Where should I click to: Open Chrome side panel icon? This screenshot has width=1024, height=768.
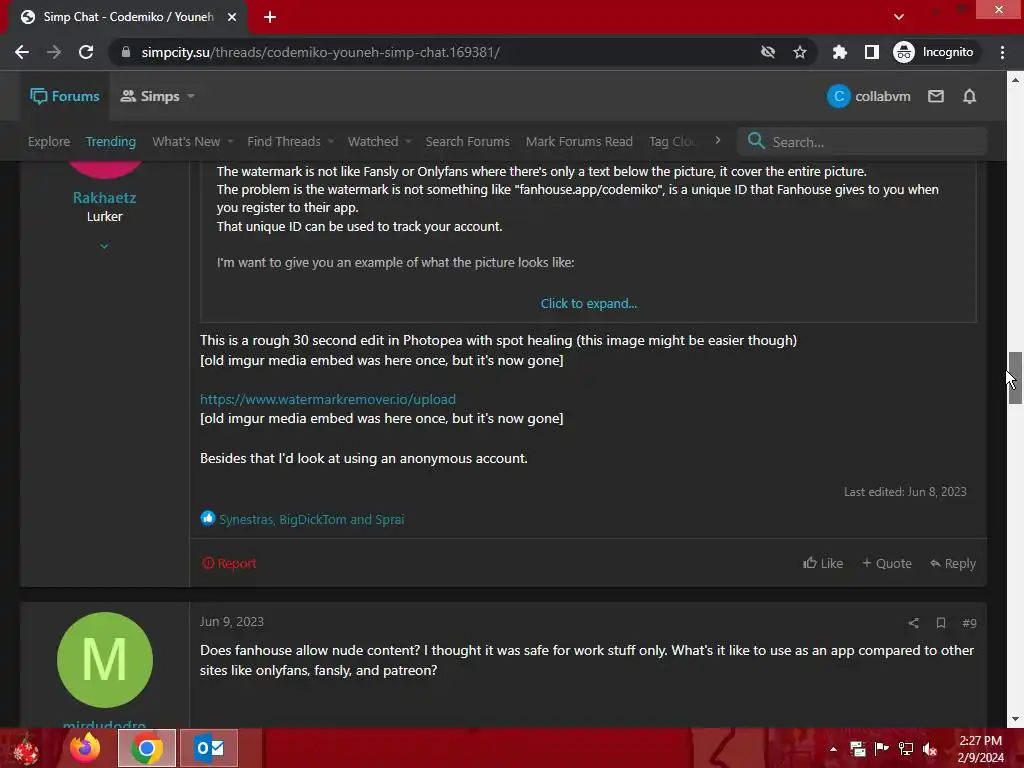click(x=872, y=52)
